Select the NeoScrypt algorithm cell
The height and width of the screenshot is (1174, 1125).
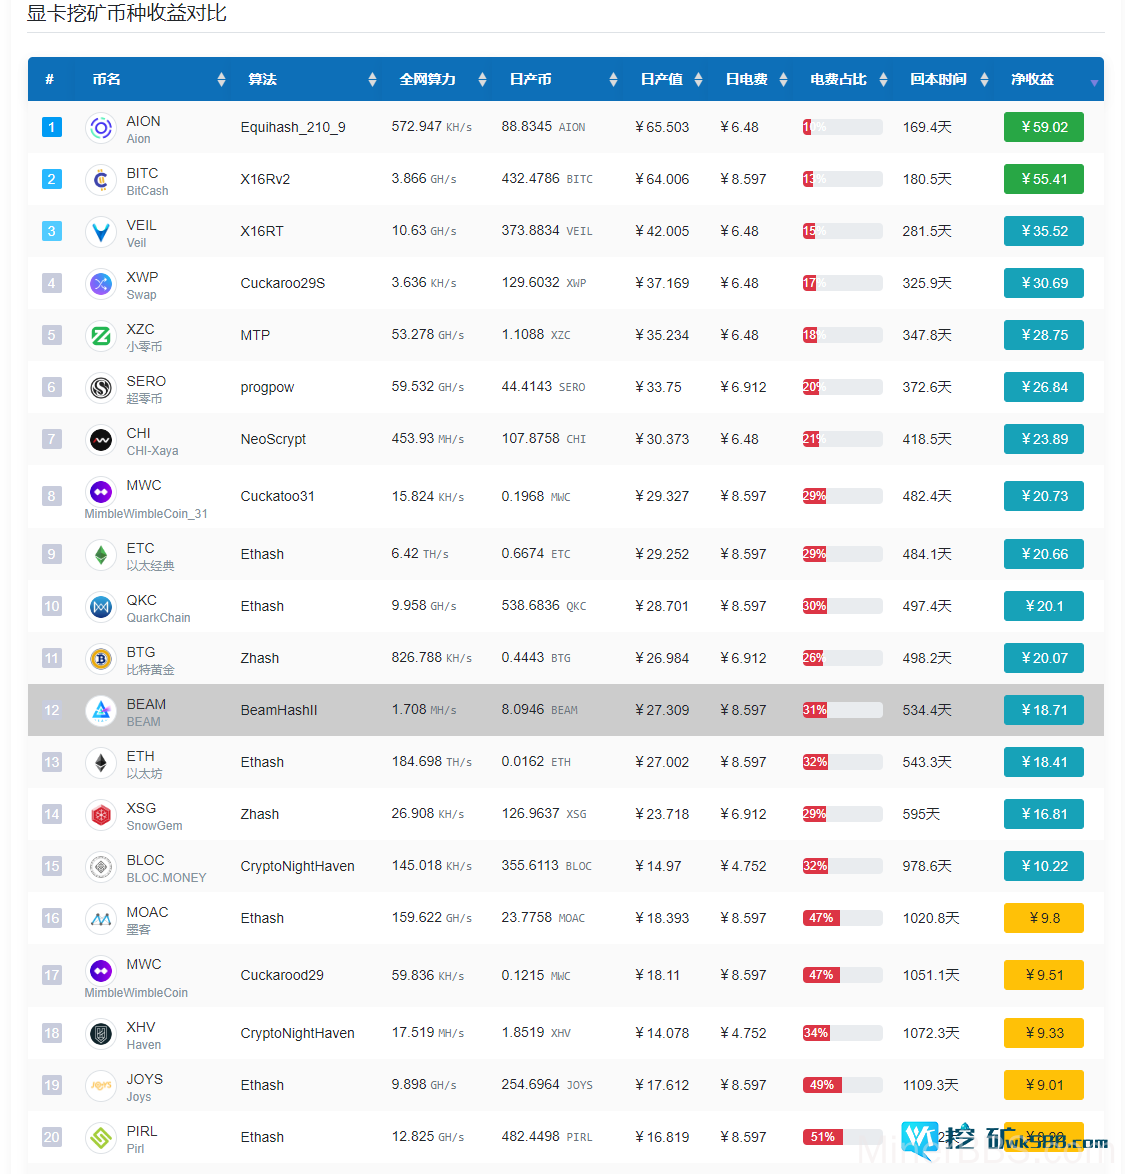(273, 440)
